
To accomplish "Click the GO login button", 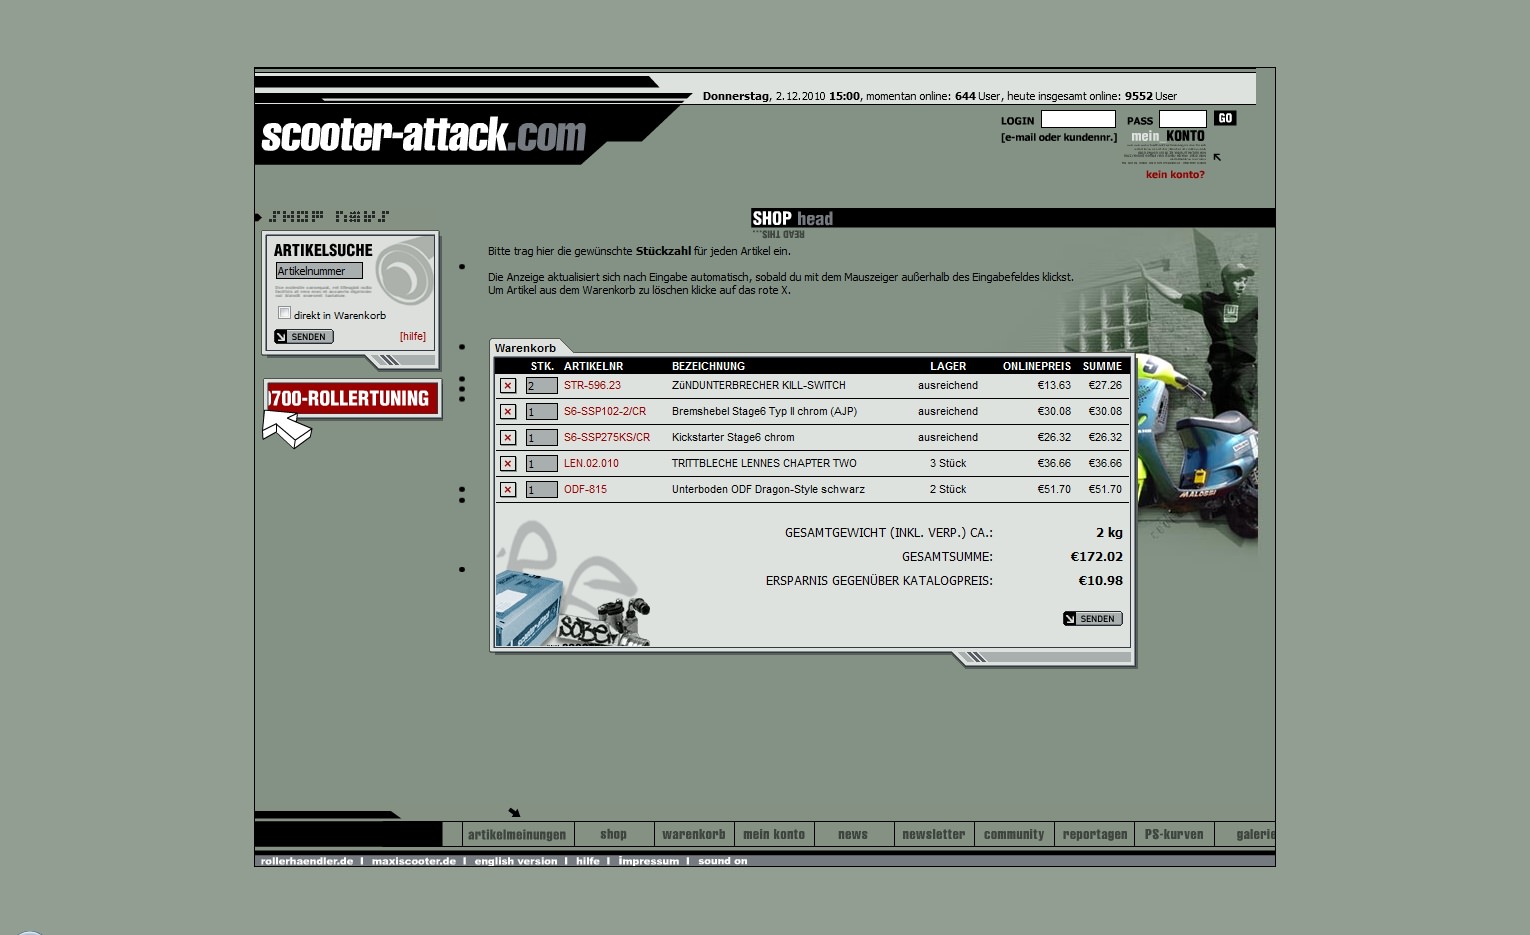I will (x=1225, y=118).
